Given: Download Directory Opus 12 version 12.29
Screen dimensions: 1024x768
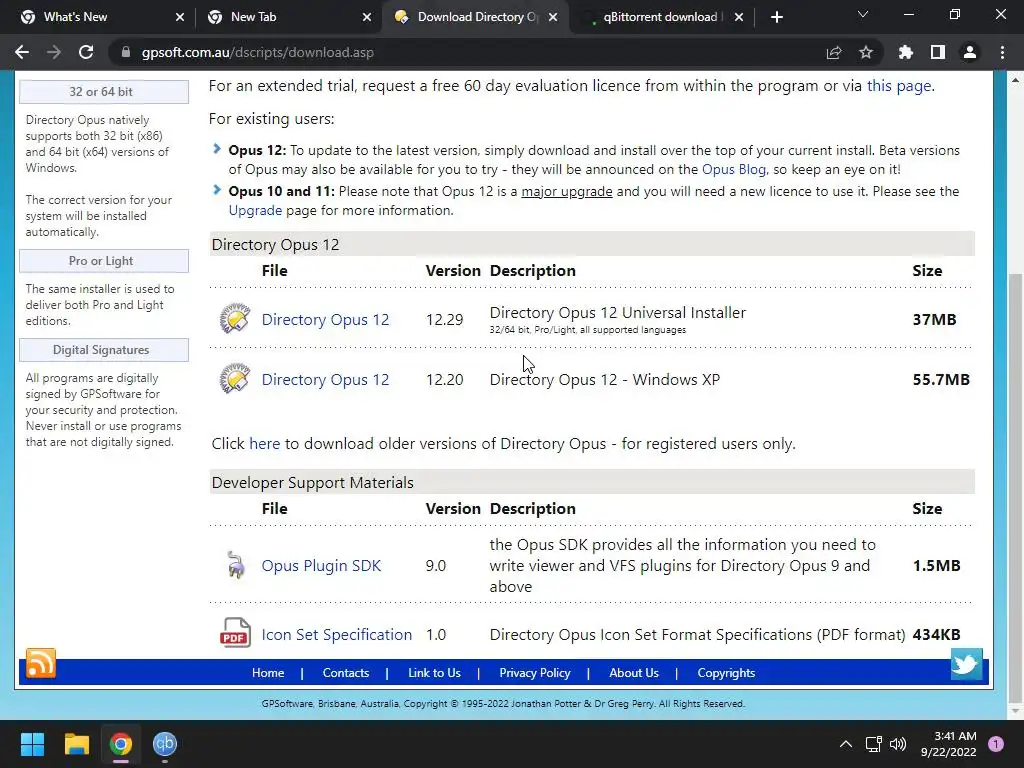Looking at the screenshot, I should click(325, 319).
